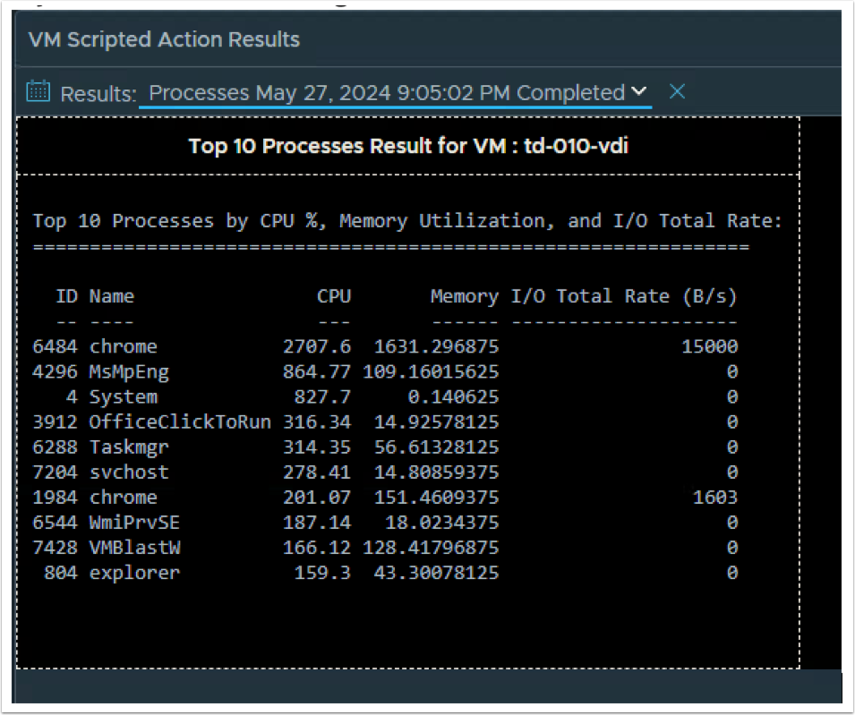The image size is (855, 715).
Task: Select the OfficeClickToRun process row
Action: [180, 422]
